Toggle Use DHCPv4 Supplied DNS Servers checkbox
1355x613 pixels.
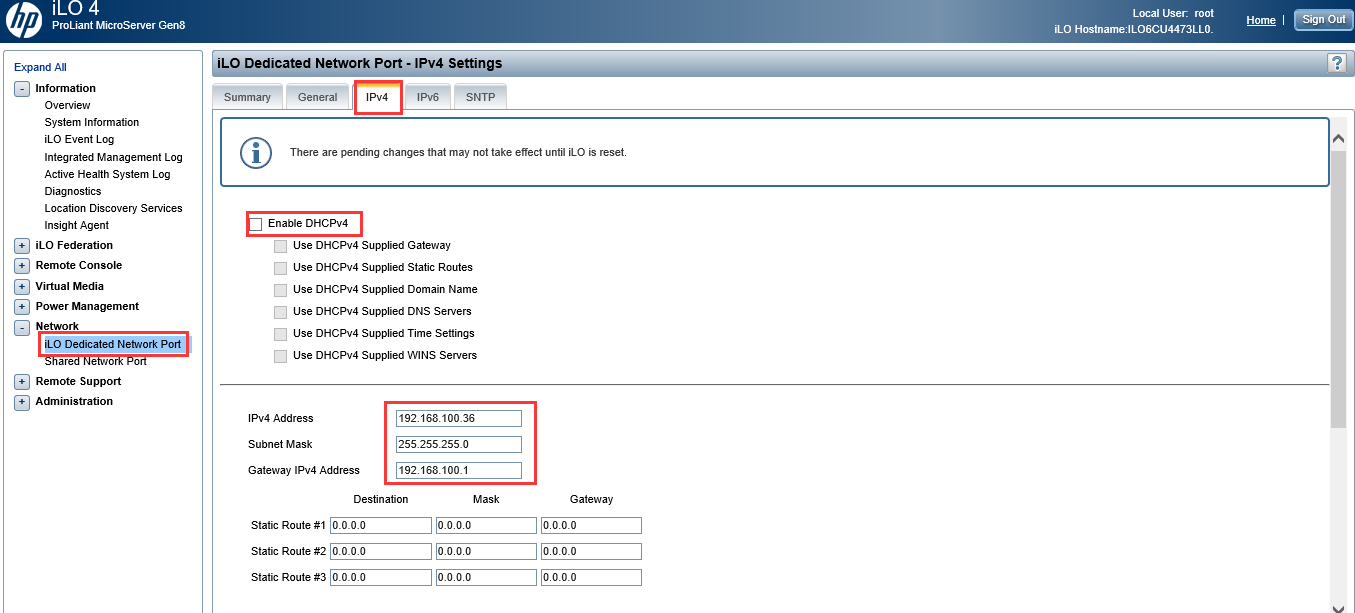[280, 312]
